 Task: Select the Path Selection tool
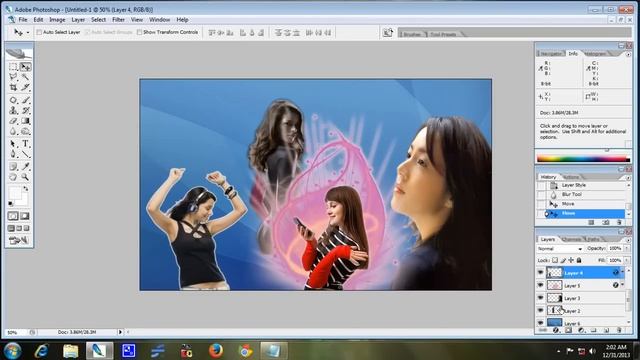13,144
